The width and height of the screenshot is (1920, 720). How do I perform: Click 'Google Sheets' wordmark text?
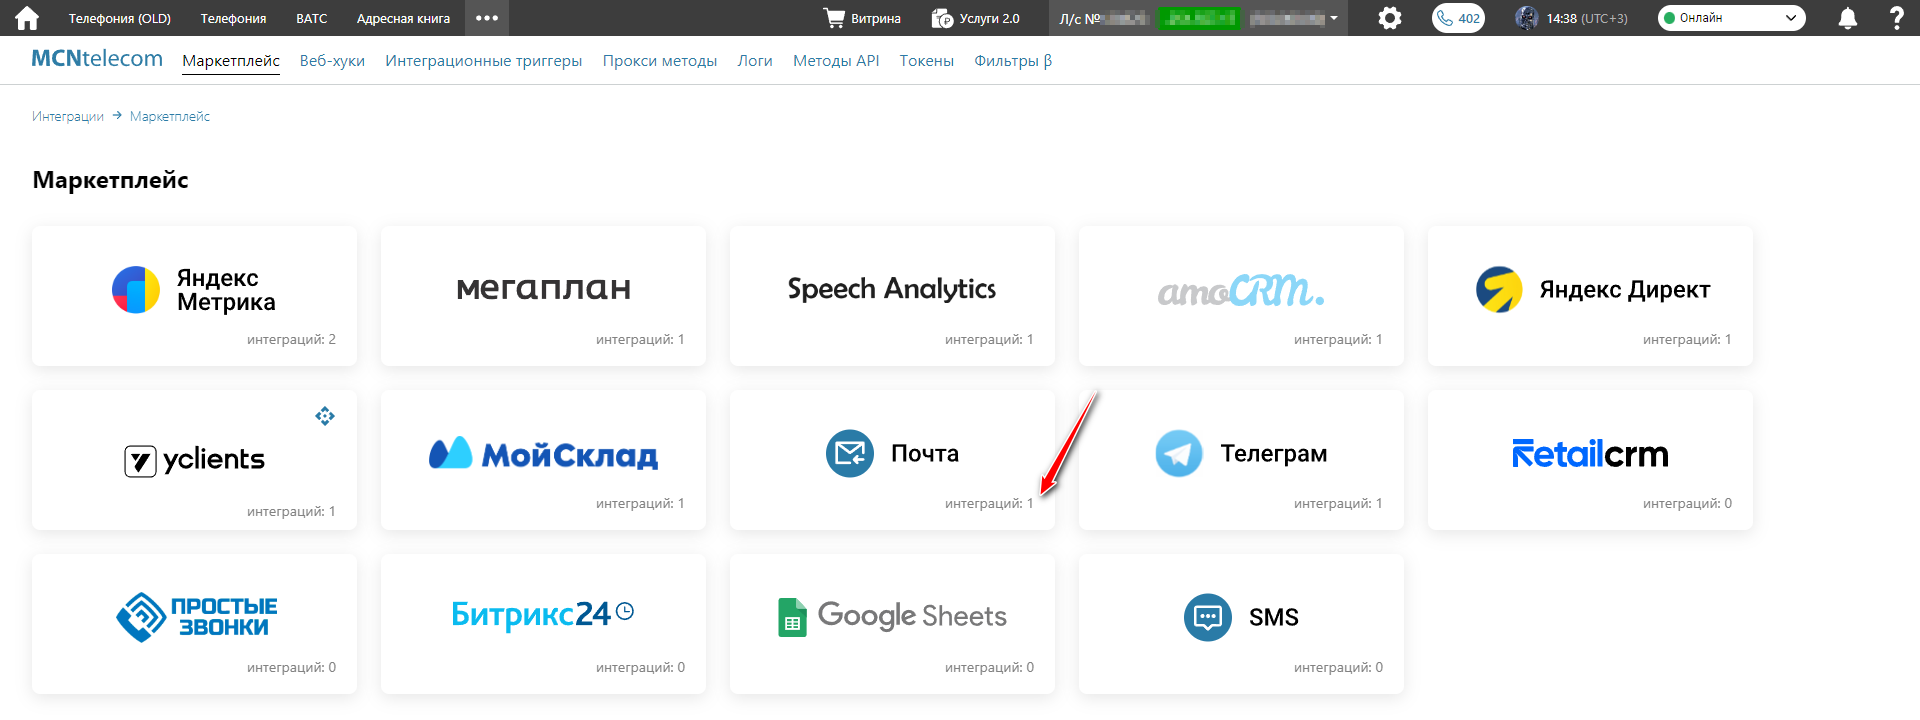[912, 616]
